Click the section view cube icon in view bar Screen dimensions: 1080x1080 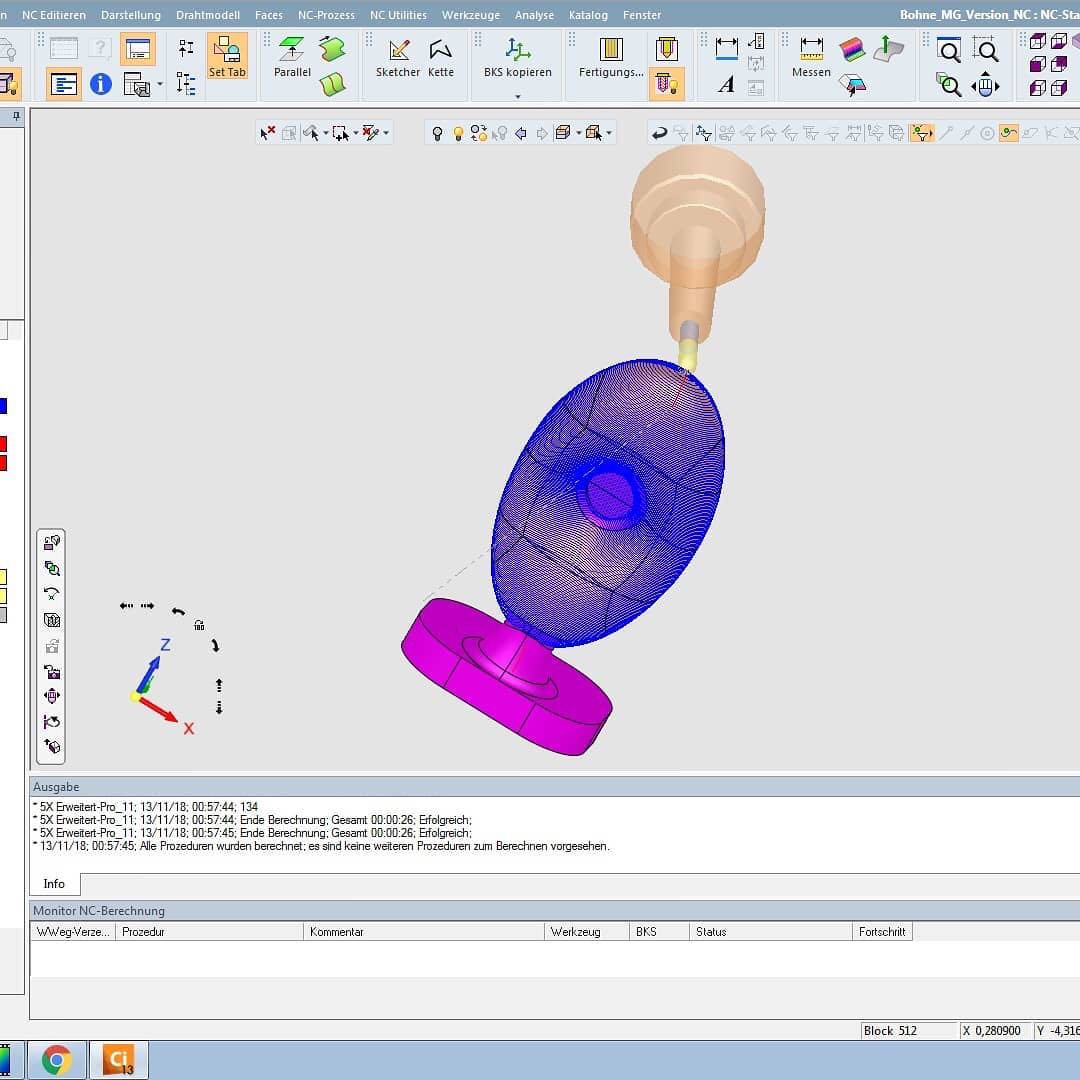pos(52,620)
